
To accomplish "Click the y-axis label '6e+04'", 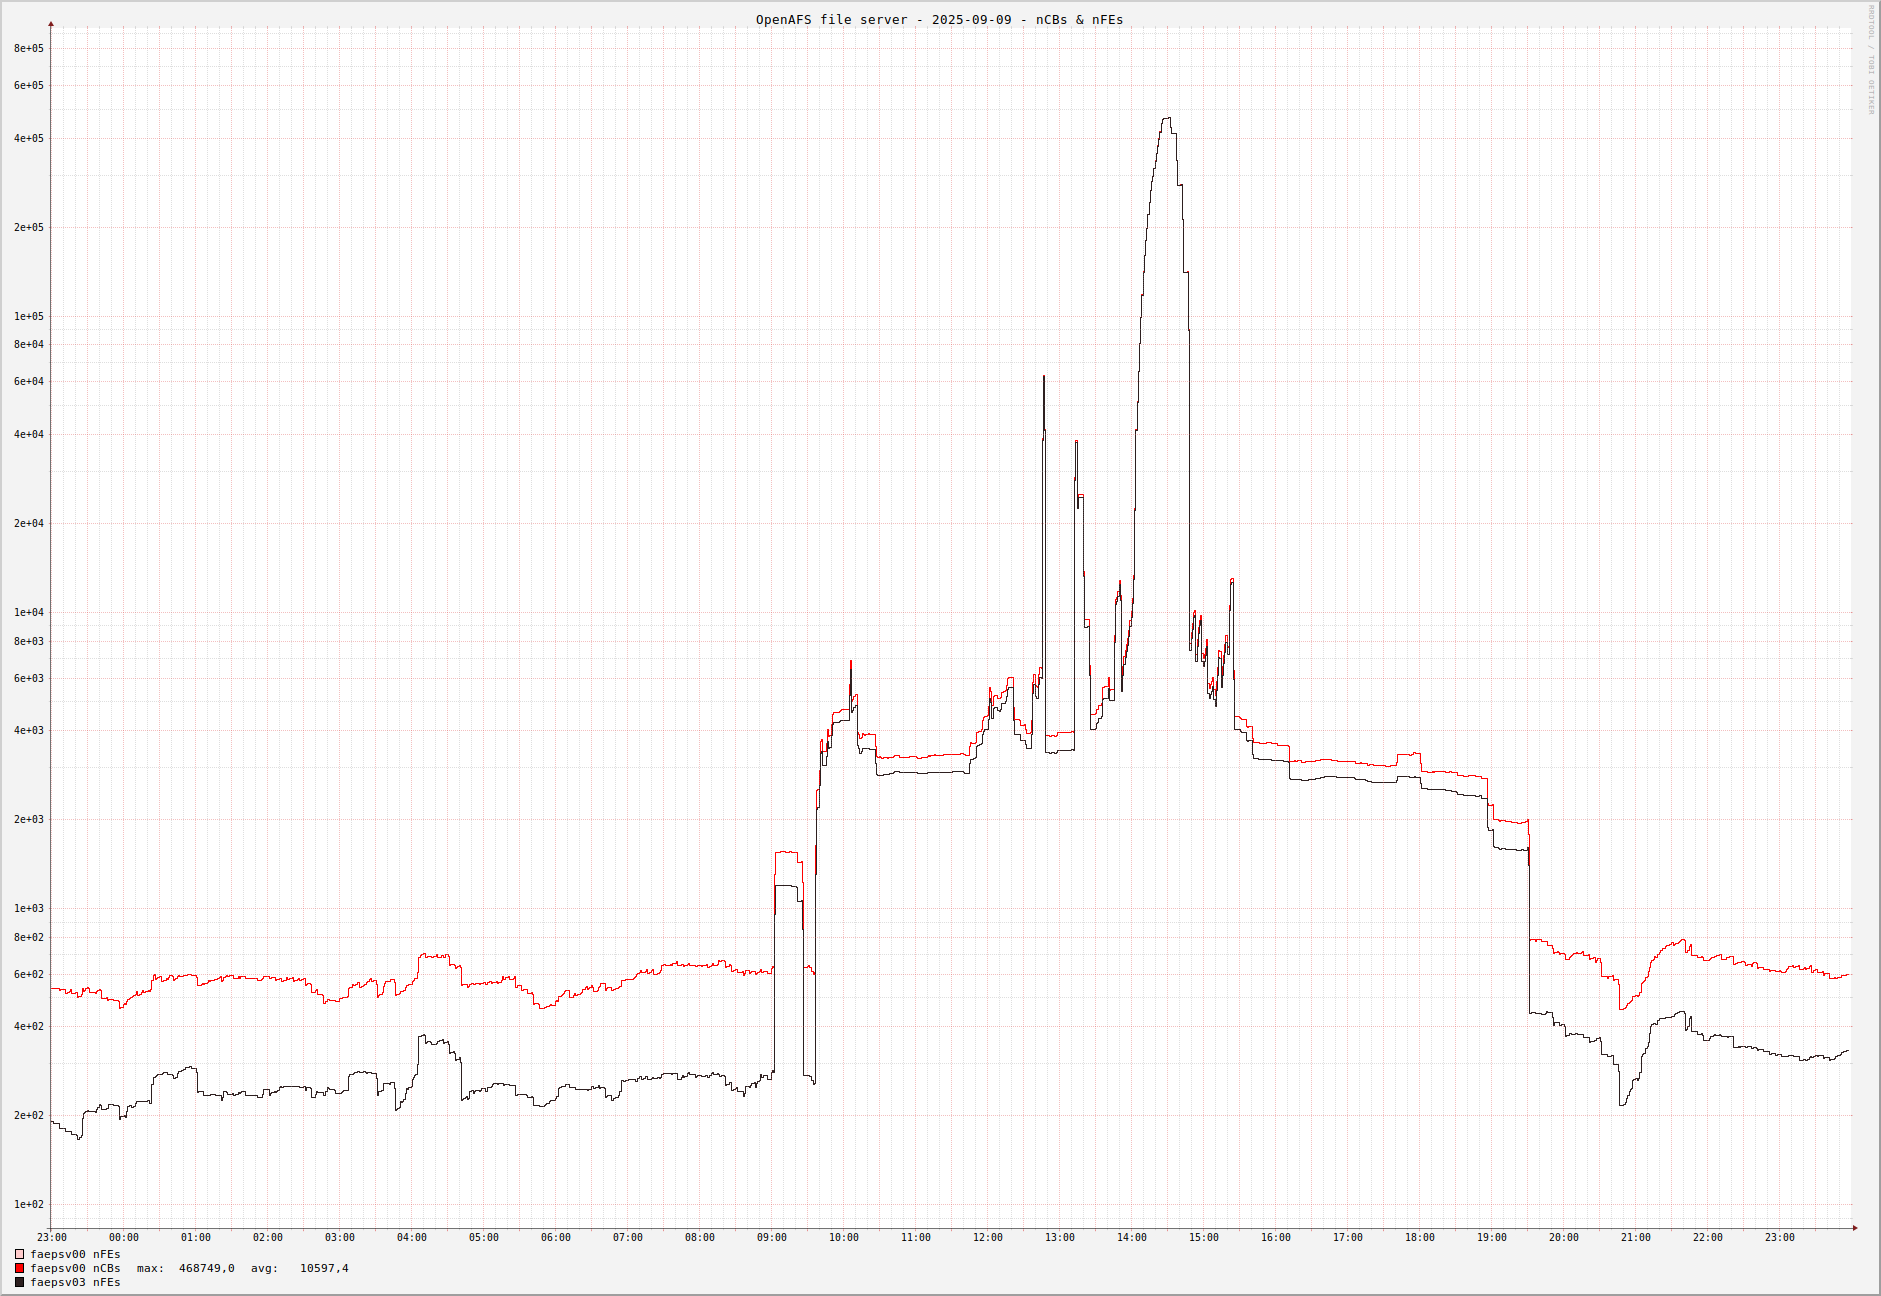I will pos(29,382).
